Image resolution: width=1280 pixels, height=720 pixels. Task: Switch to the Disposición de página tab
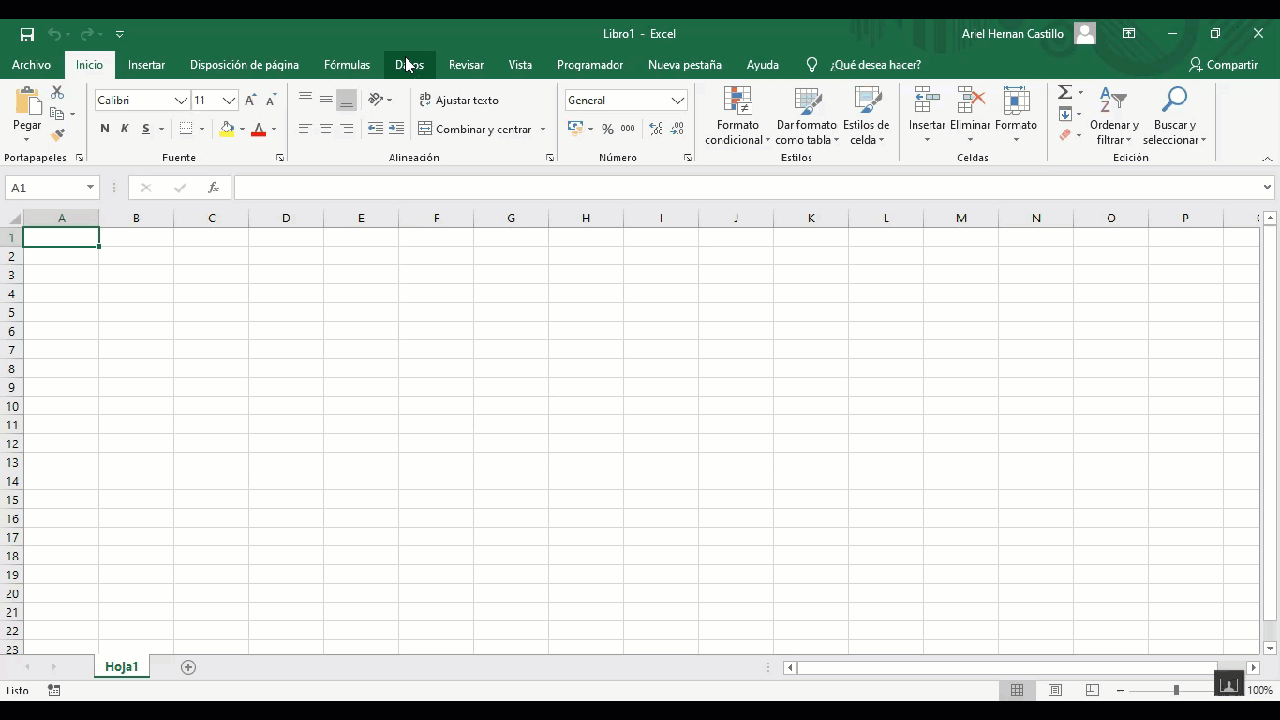[244, 65]
